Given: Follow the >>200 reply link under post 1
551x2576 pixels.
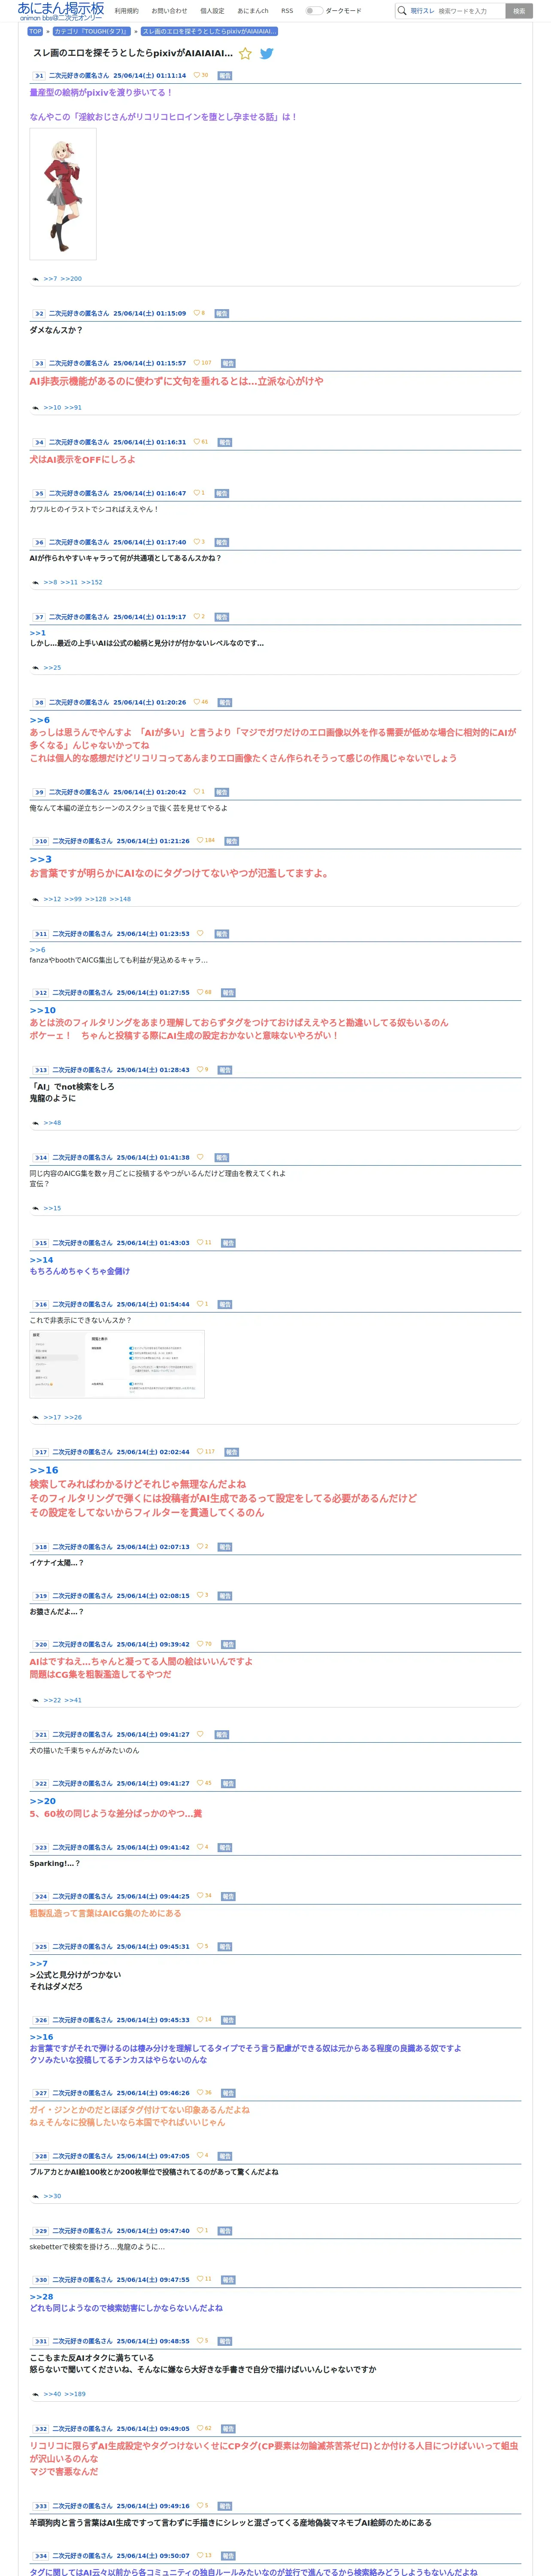Looking at the screenshot, I should (71, 279).
